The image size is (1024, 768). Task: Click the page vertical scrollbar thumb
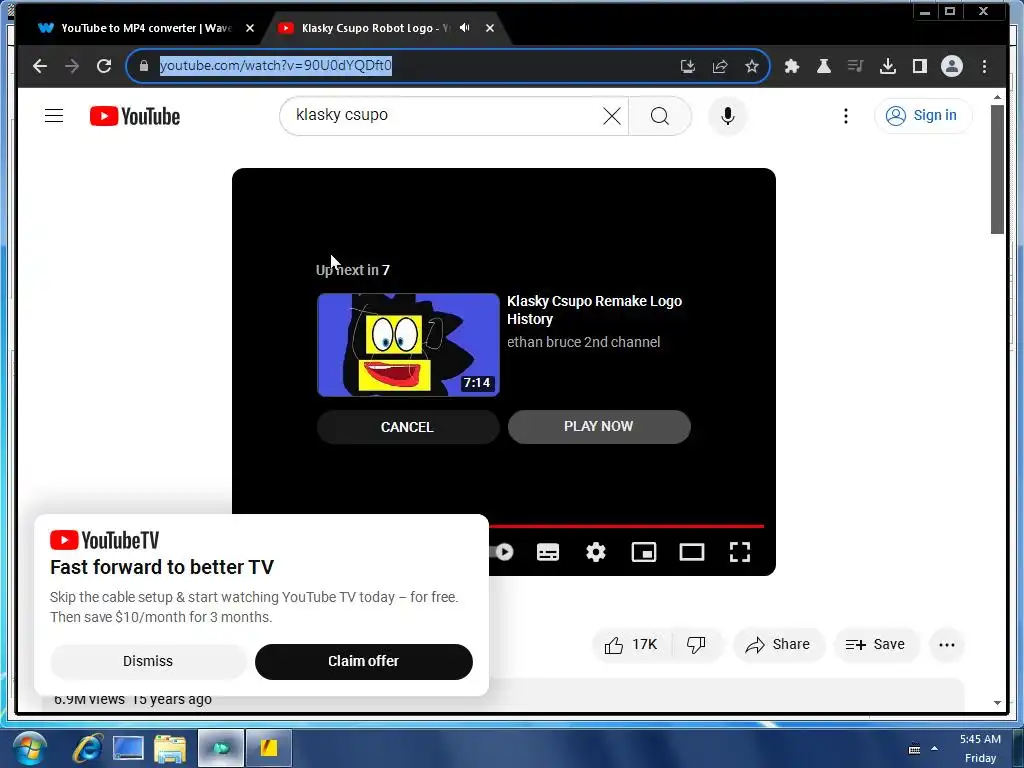tap(997, 168)
